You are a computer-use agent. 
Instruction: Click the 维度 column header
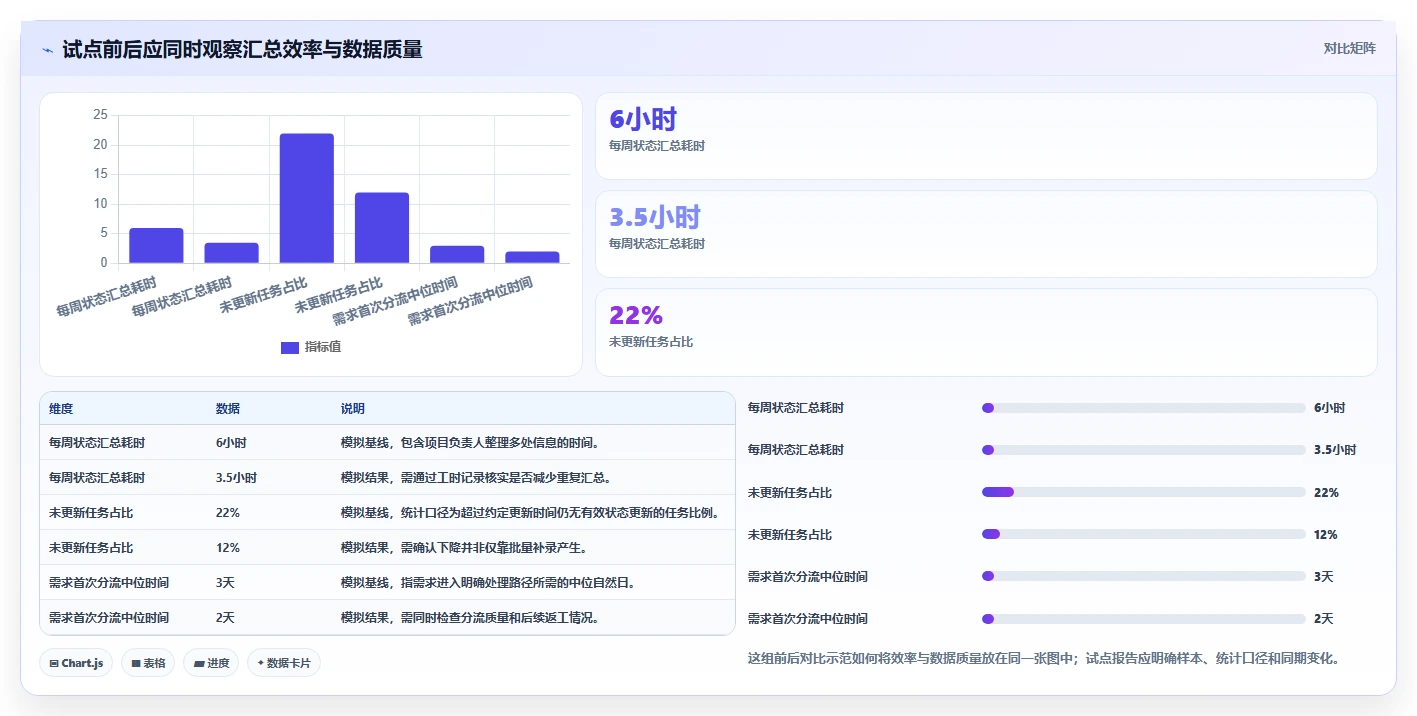(61, 409)
